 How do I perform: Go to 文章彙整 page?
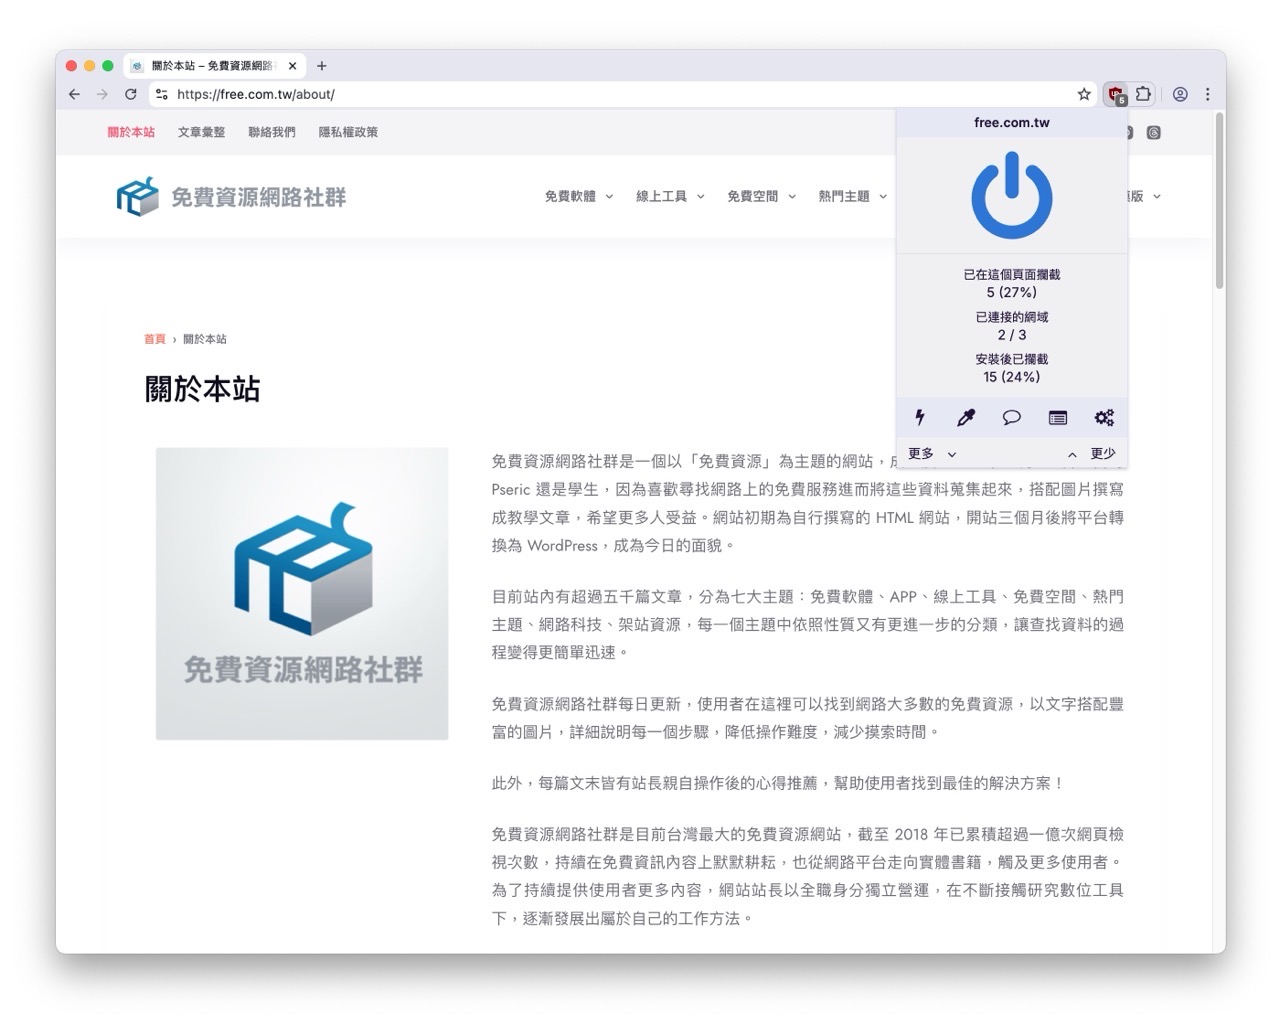[201, 132]
